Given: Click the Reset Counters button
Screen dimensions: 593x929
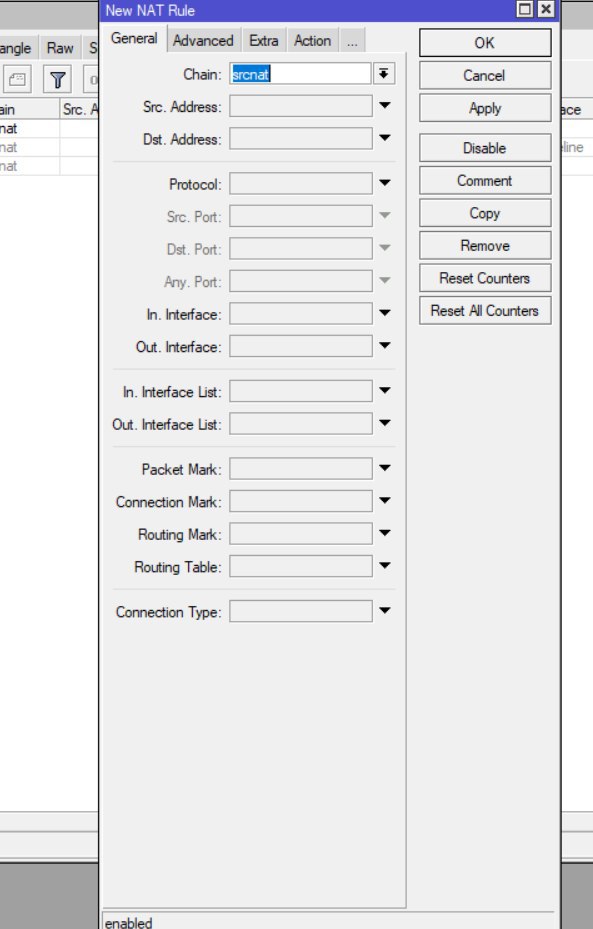Looking at the screenshot, I should [x=485, y=278].
